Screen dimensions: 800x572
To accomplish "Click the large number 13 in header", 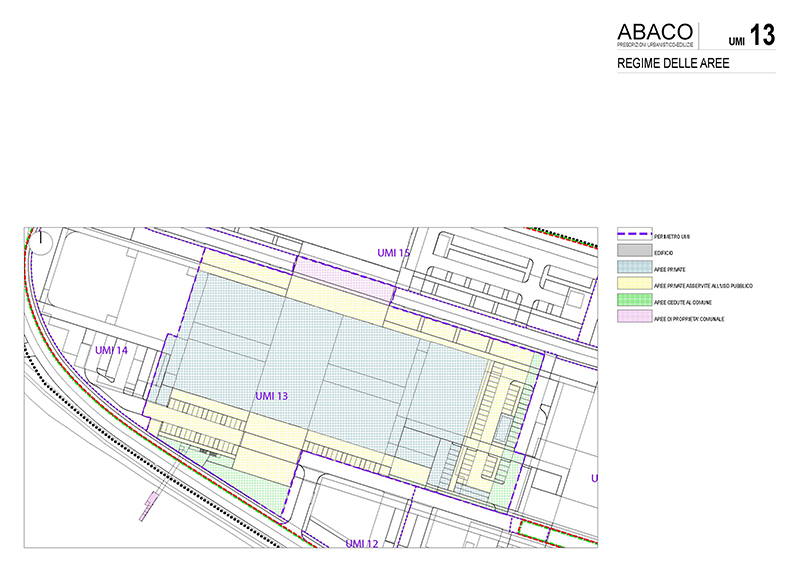I will [762, 36].
